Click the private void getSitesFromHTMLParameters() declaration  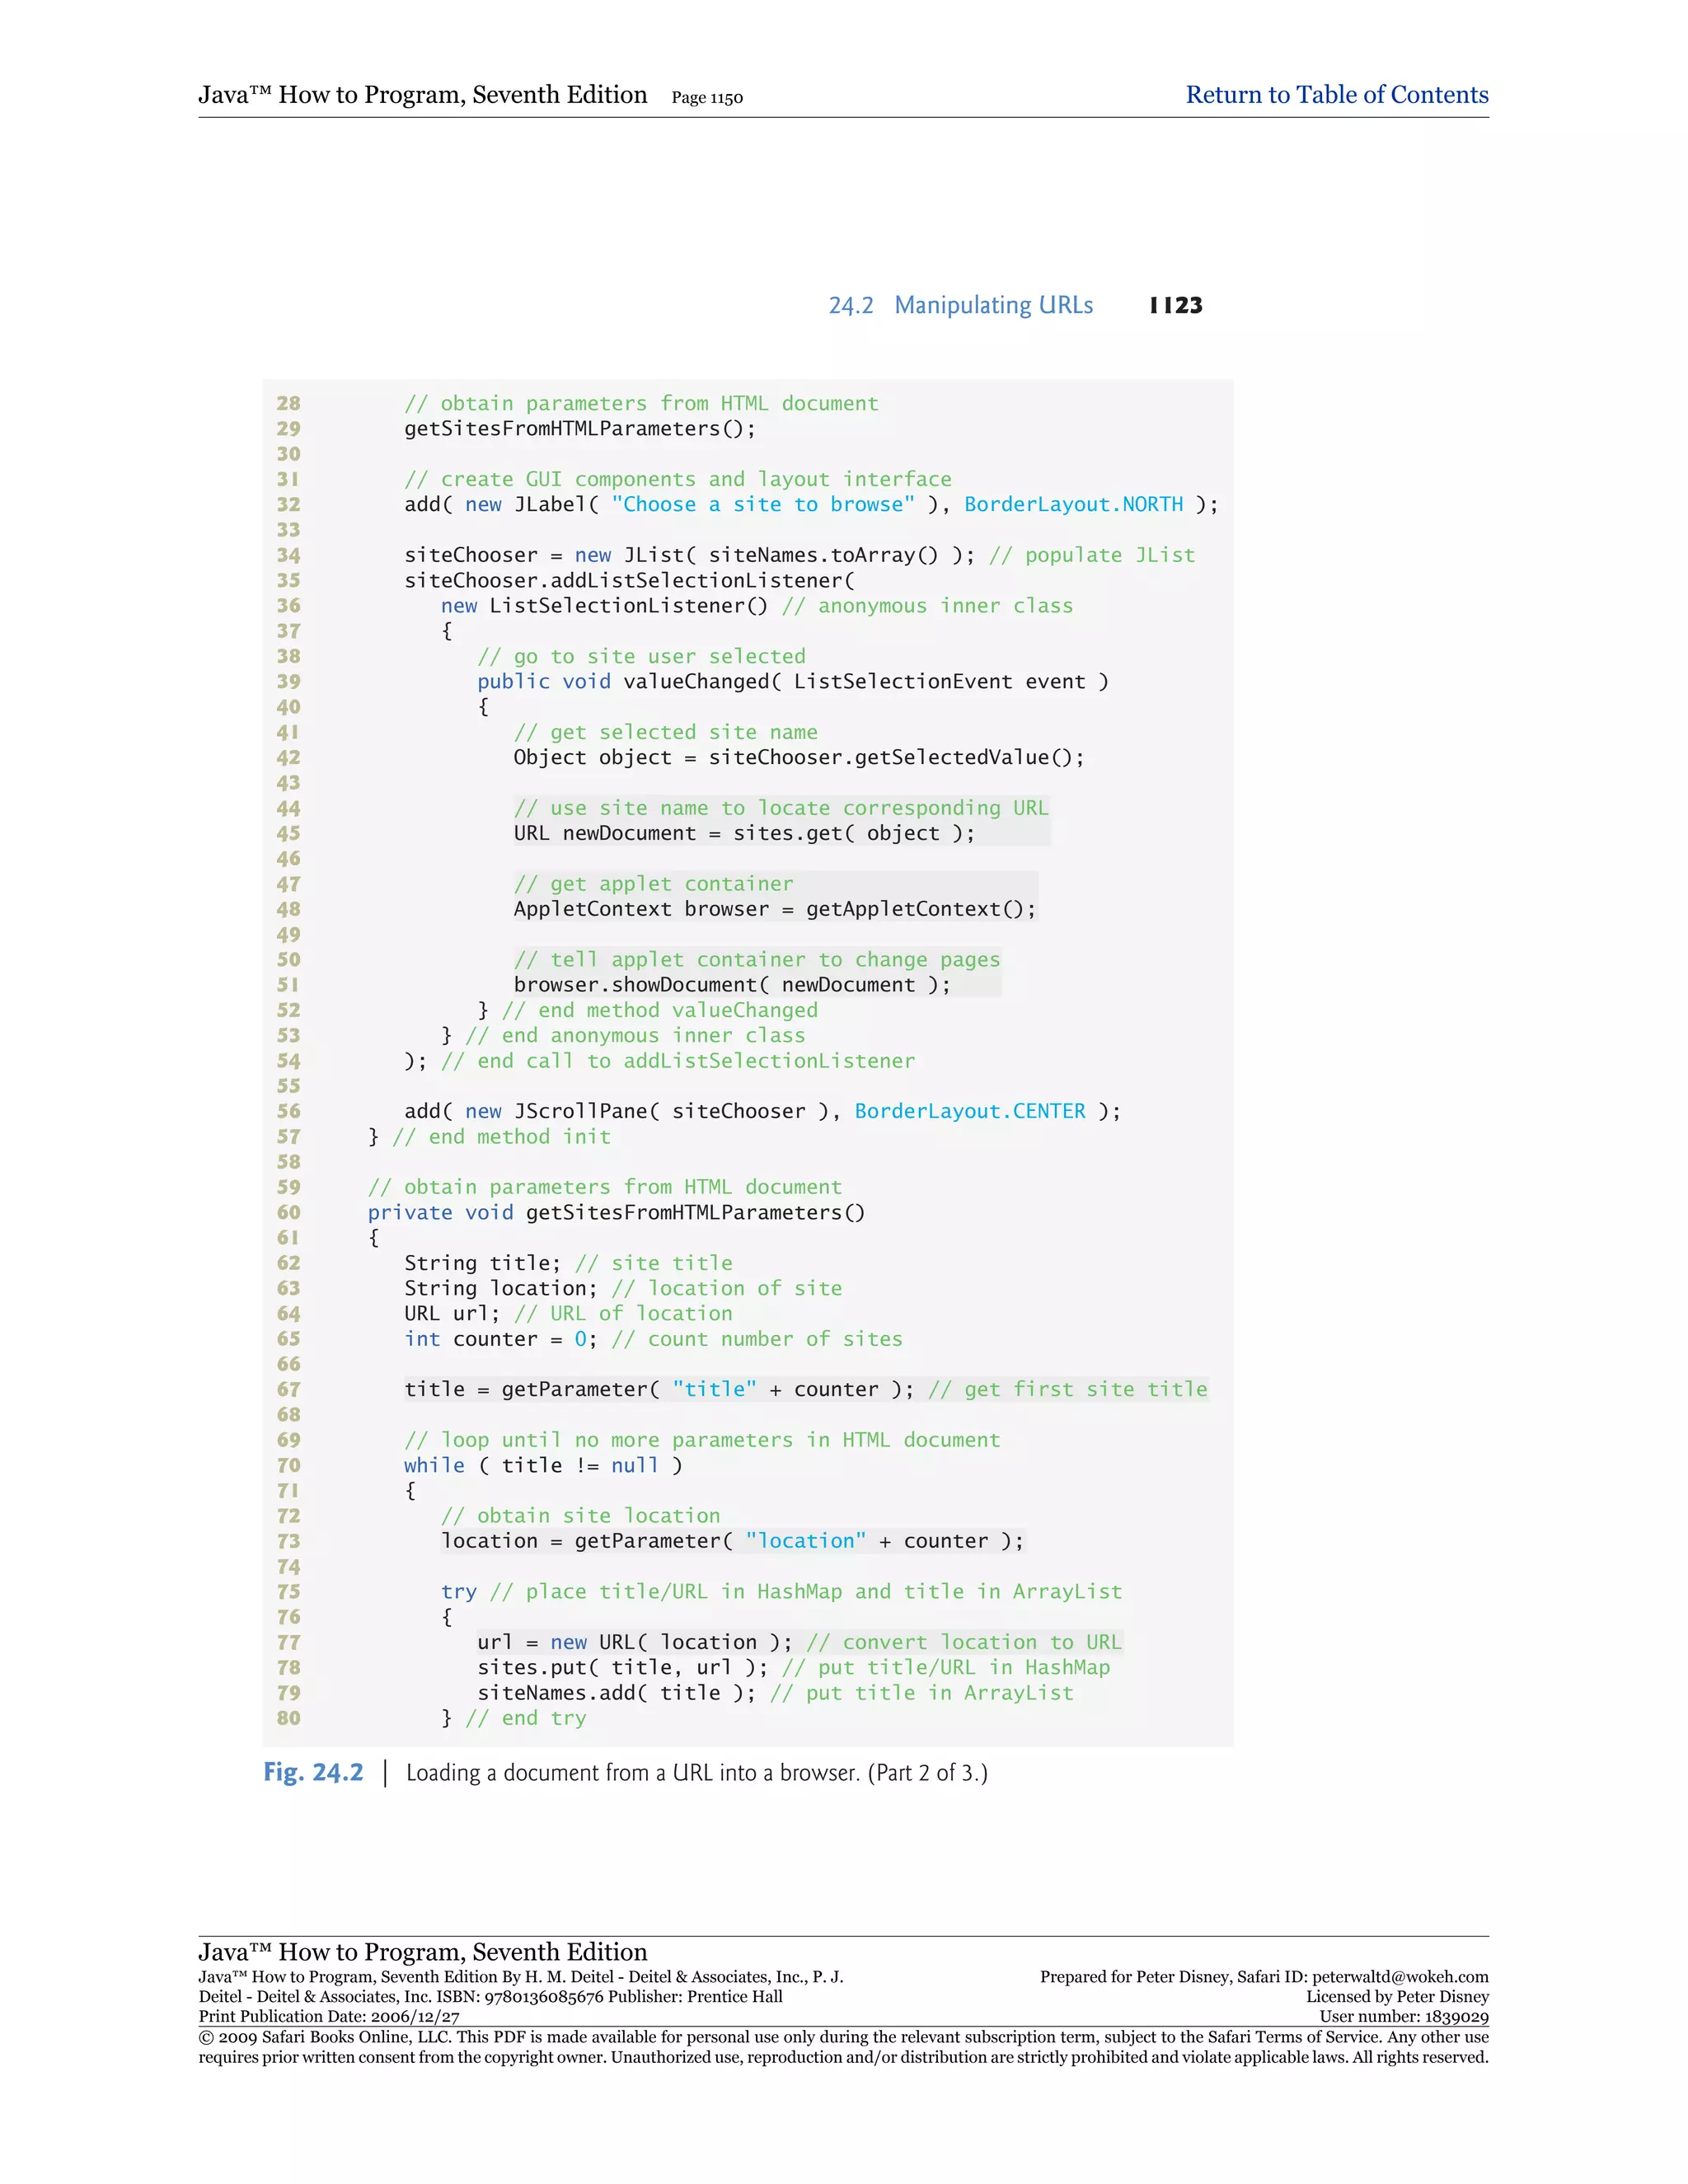tap(616, 1212)
